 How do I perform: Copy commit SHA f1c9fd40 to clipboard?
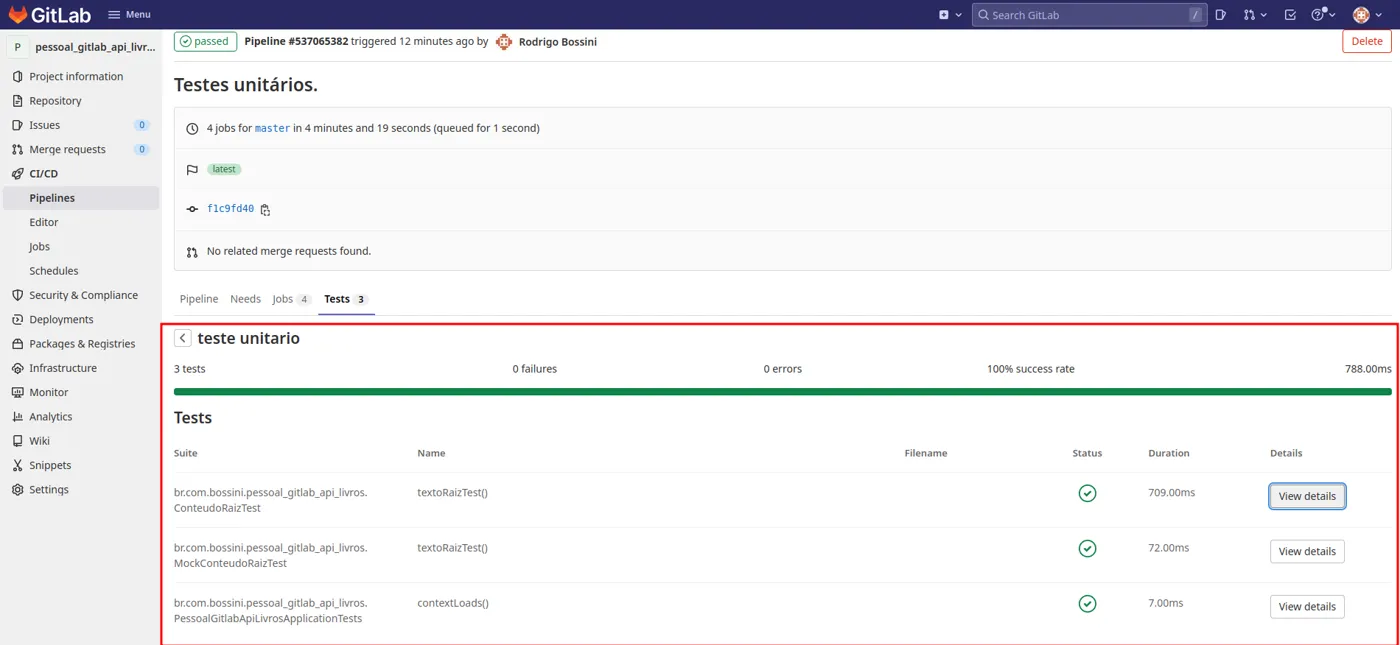tap(265, 210)
